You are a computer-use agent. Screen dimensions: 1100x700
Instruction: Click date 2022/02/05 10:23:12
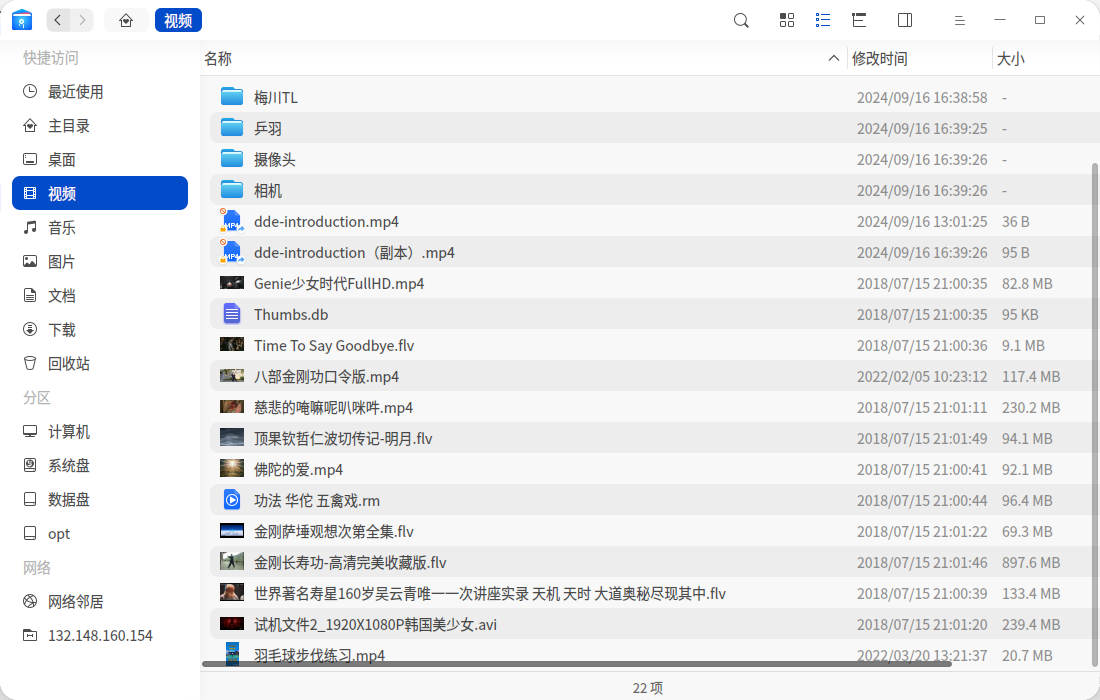click(x=922, y=377)
